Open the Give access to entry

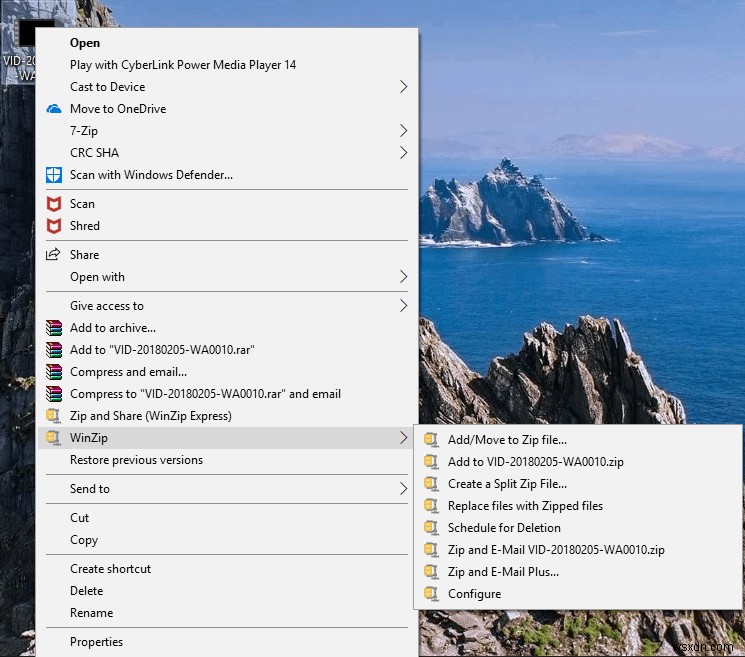click(x=227, y=305)
